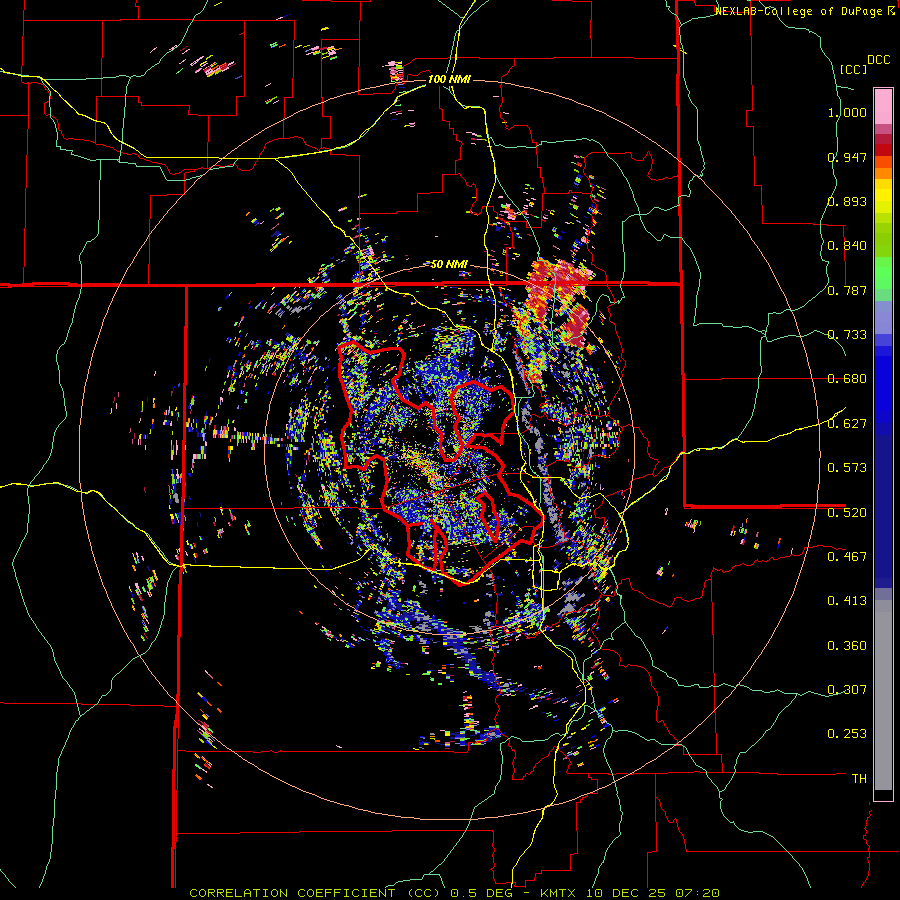Click the TH threshold label on the scale
This screenshot has height=900, width=900.
[859, 779]
